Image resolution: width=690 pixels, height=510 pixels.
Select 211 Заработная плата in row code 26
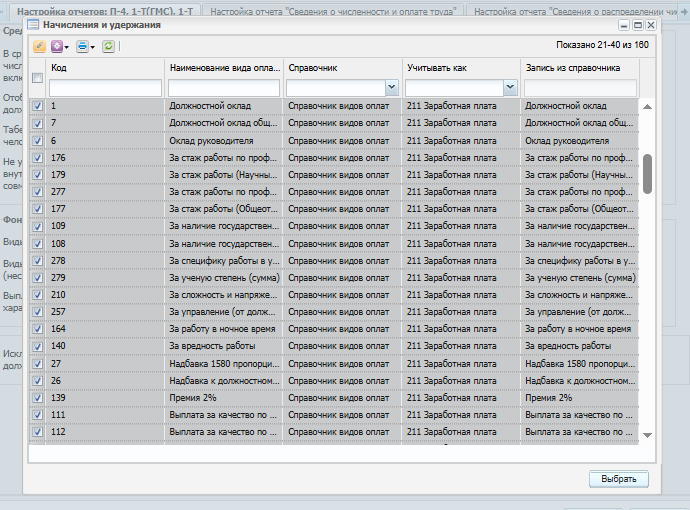pos(461,381)
